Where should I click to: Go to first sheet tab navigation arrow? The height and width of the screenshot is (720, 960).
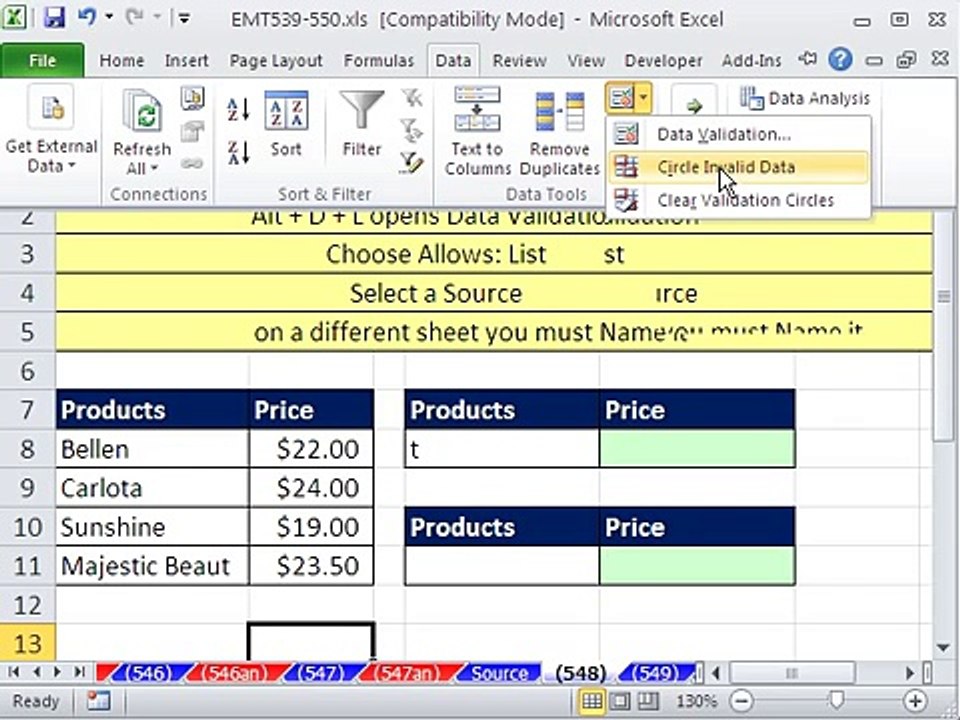pyautogui.click(x=14, y=672)
